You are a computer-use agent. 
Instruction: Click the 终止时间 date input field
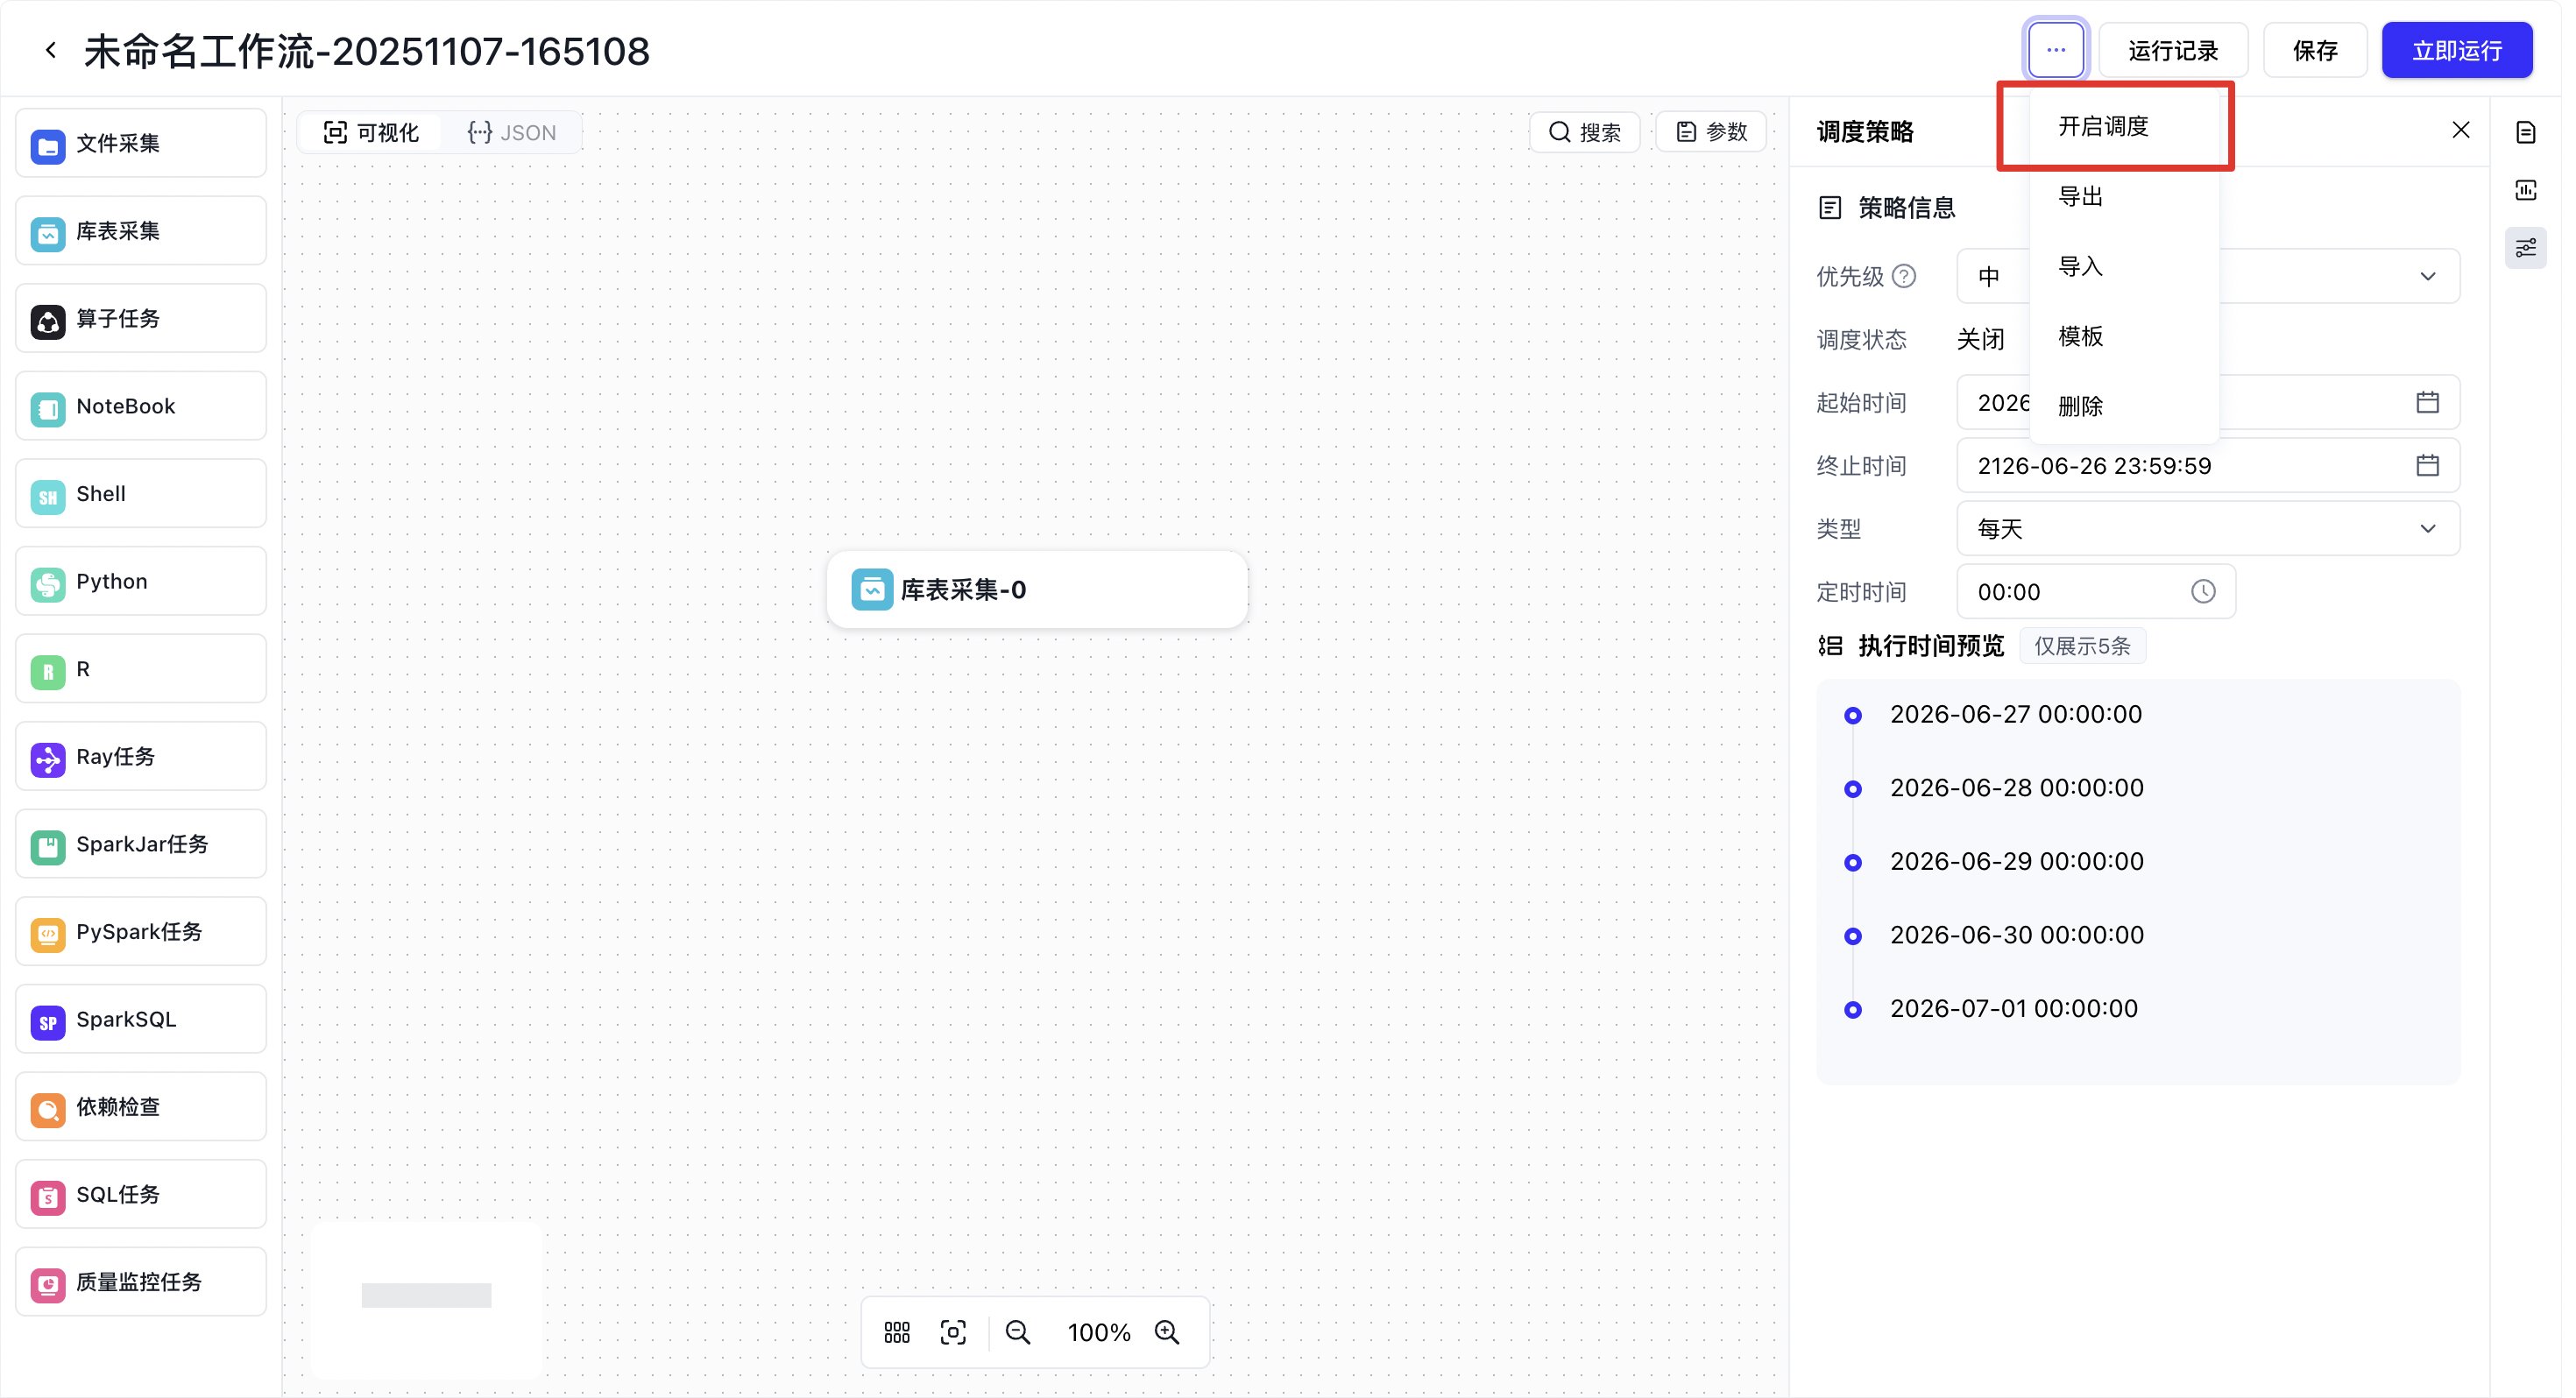point(2219,468)
